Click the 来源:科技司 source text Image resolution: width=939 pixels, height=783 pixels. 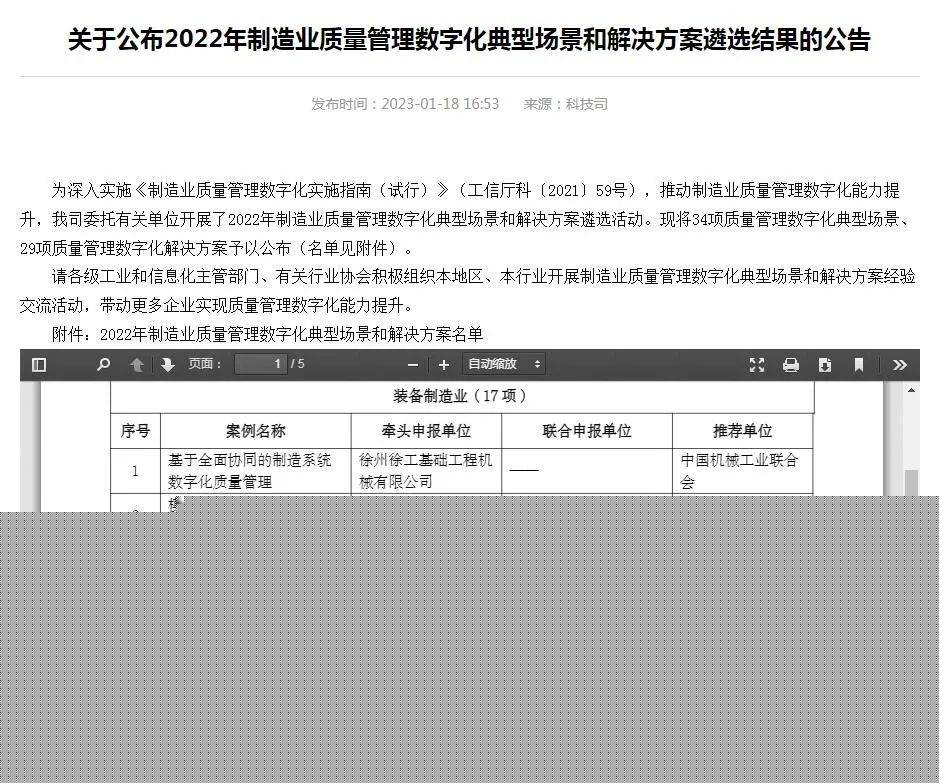(x=565, y=104)
